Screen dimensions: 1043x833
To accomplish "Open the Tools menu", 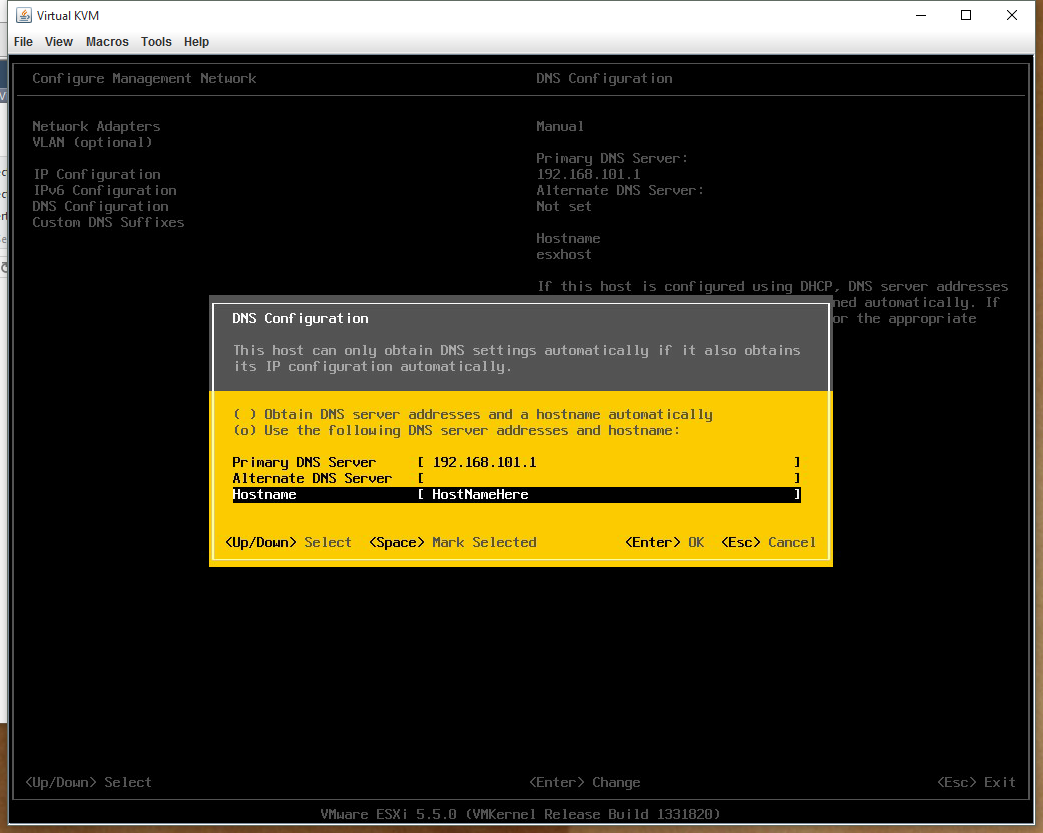I will (156, 42).
